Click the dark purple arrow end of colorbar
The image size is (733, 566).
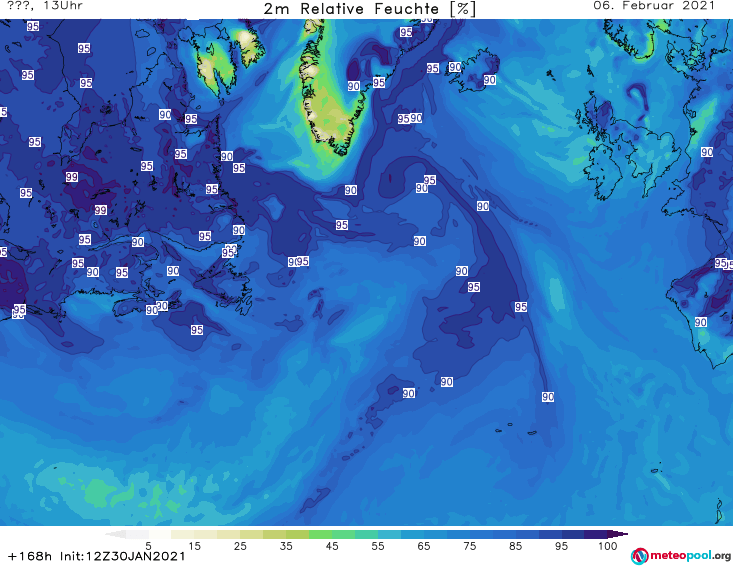point(618,534)
